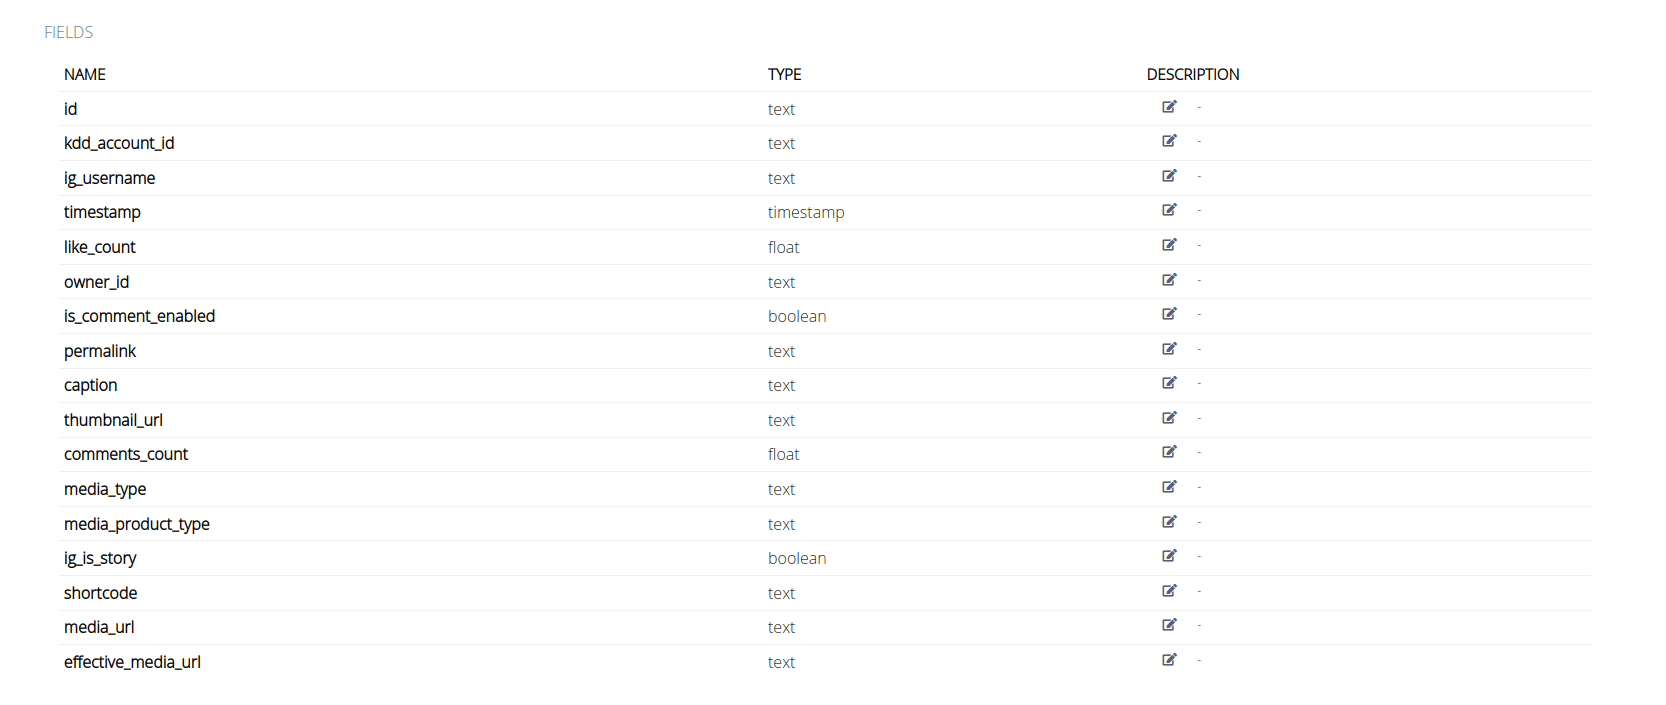
Task: Edit description of ig_username field
Action: click(x=1169, y=176)
